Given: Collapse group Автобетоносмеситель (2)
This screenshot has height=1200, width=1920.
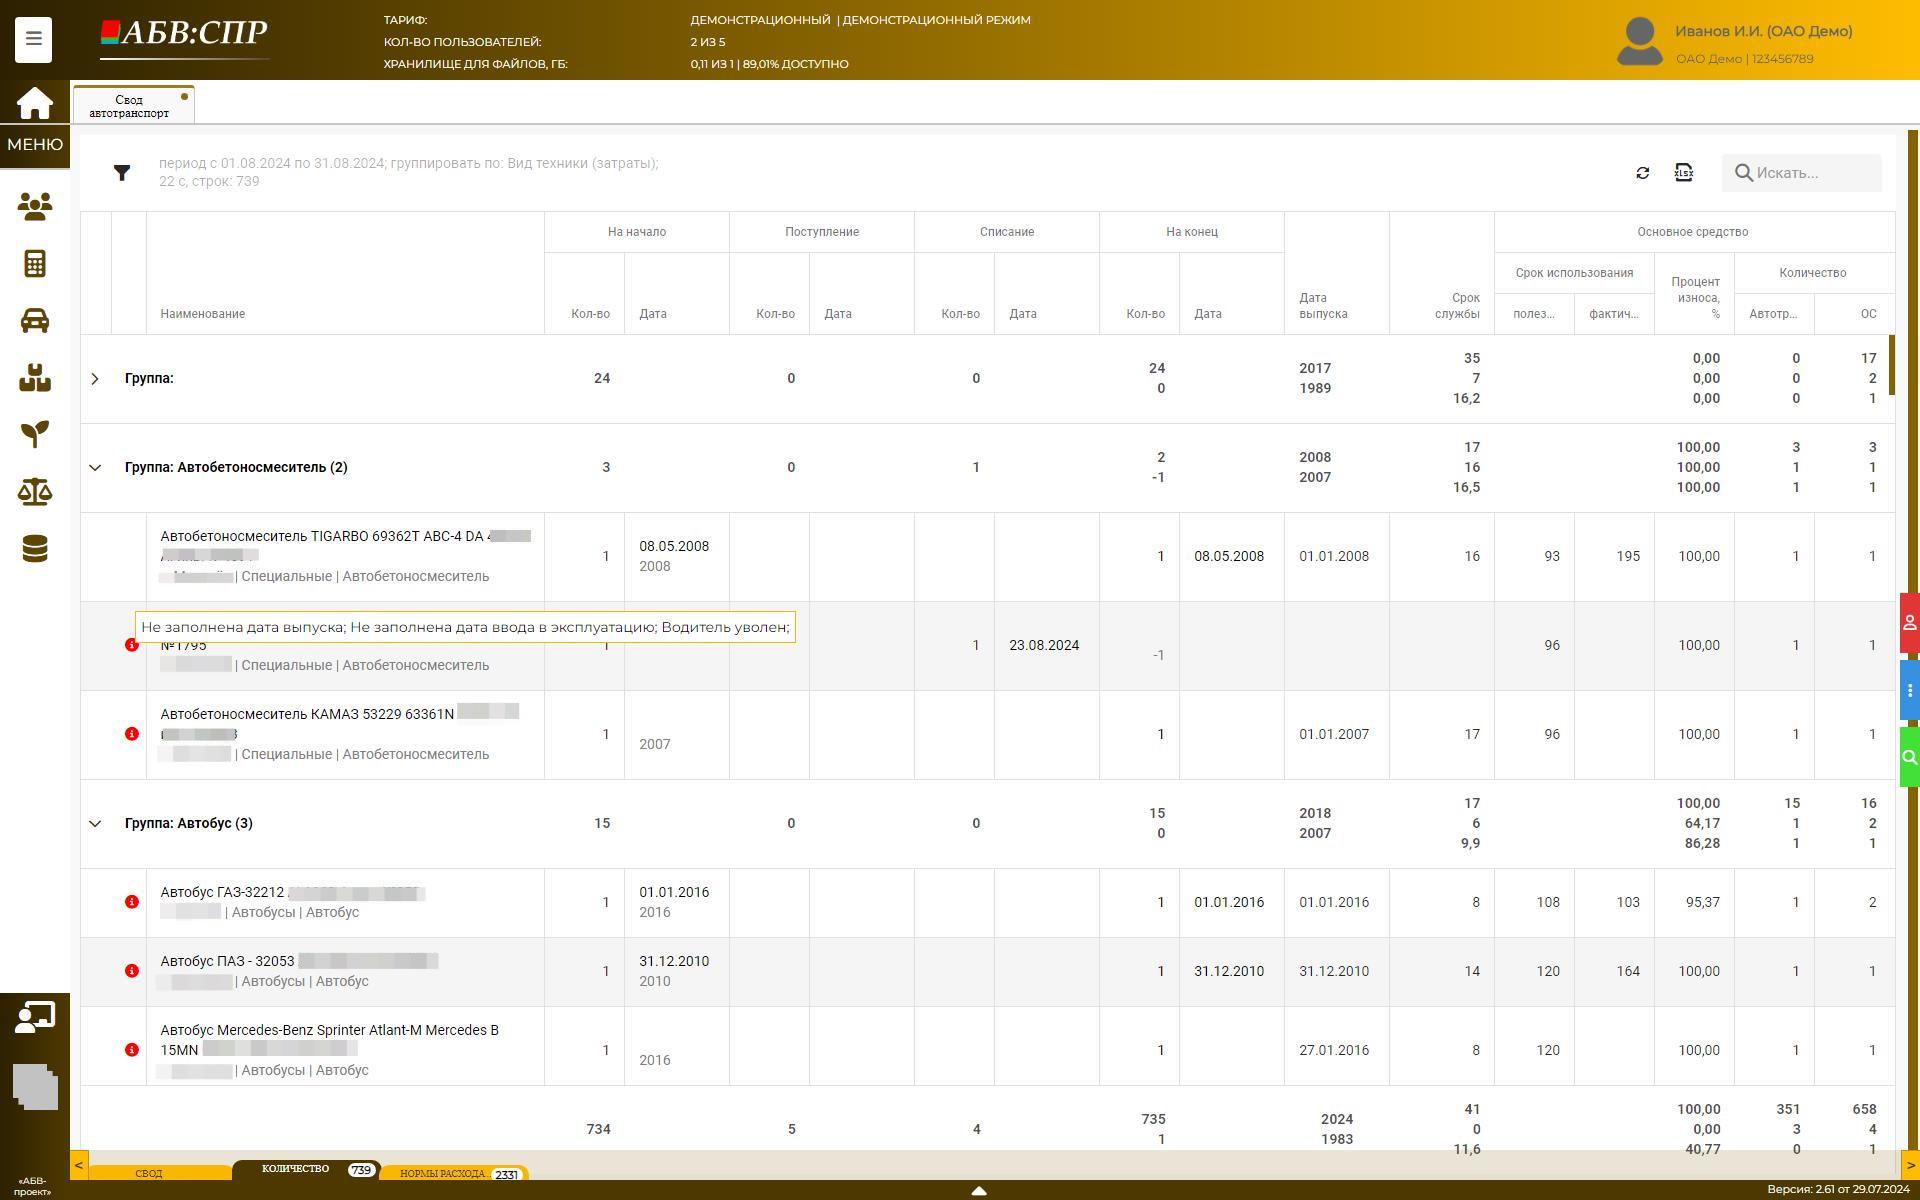Looking at the screenshot, I should (95, 468).
